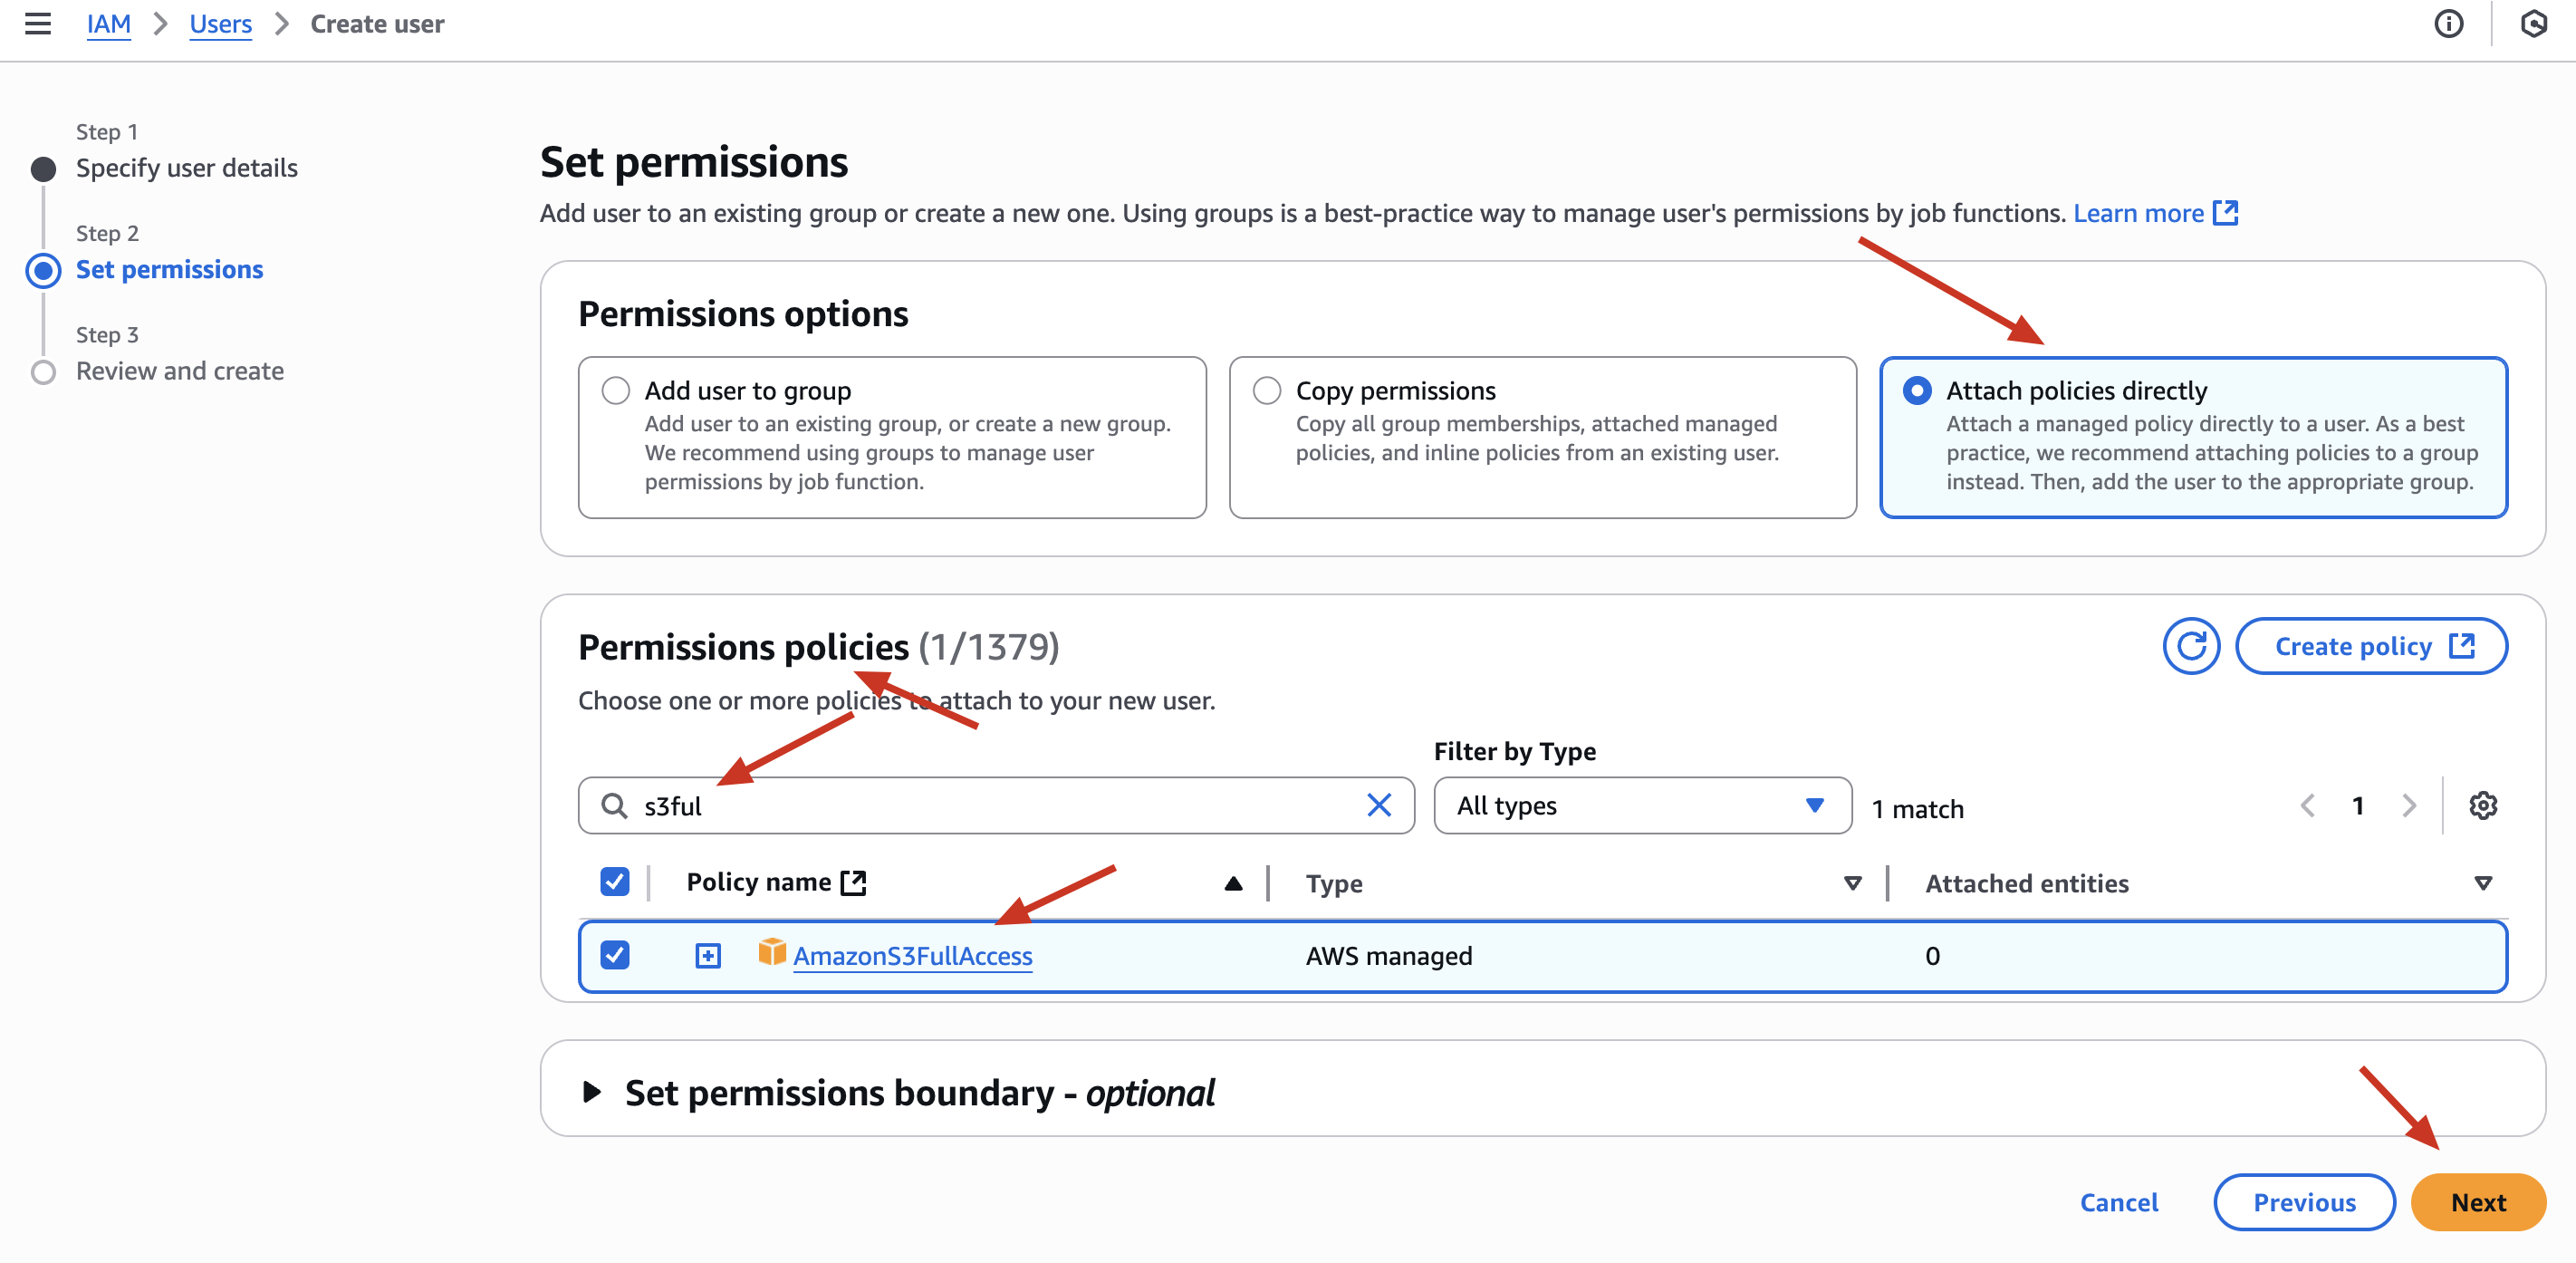The image size is (2576, 1263).
Task: Uncheck the AmazonS3FullAccess row checkbox
Action: [x=615, y=955]
